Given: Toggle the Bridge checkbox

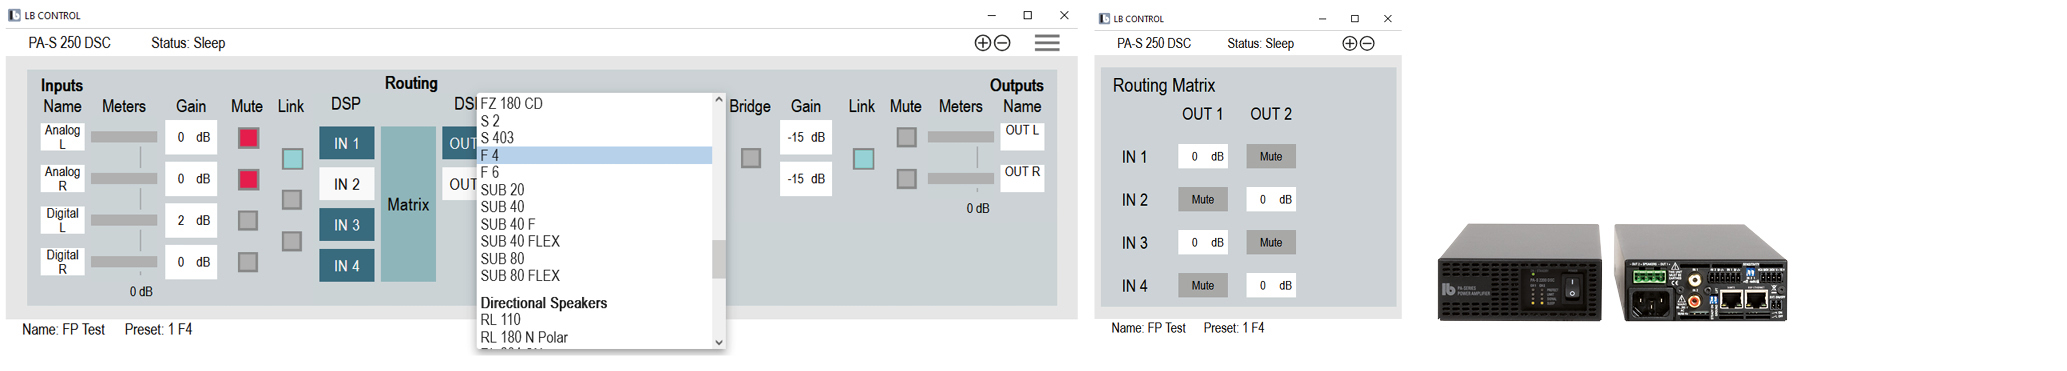Looking at the screenshot, I should (751, 158).
